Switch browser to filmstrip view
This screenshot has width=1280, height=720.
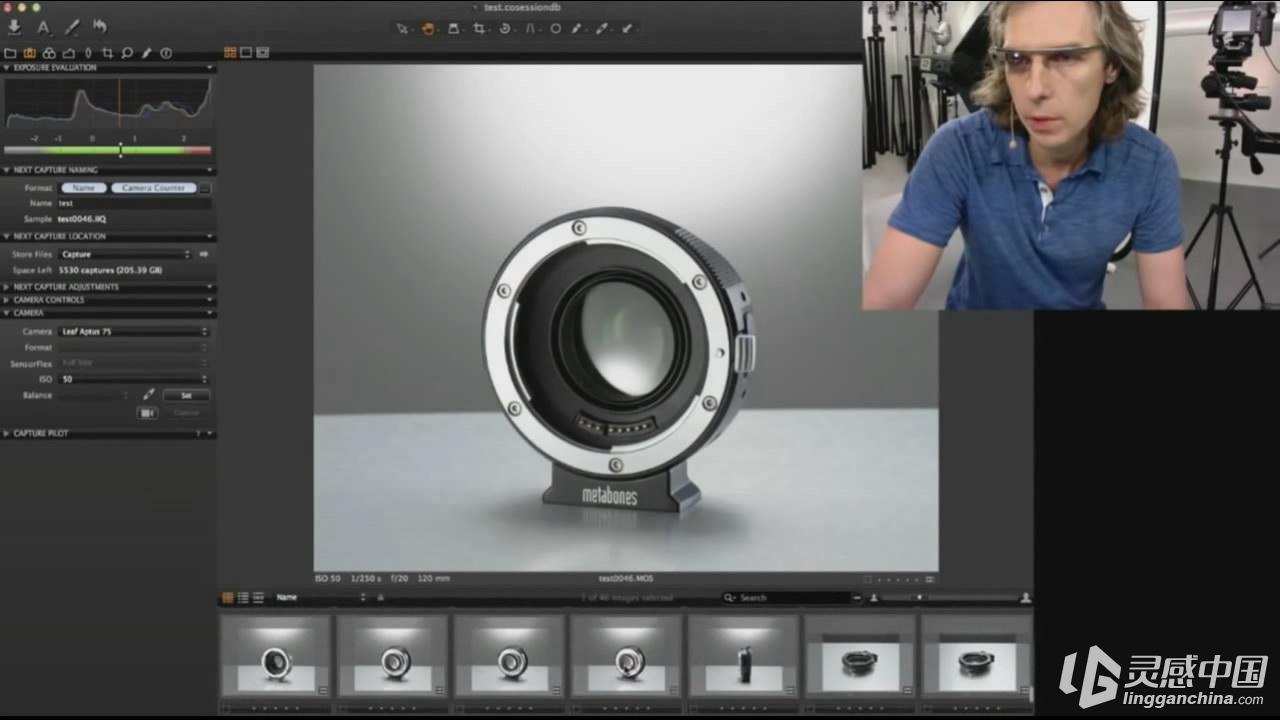point(258,598)
